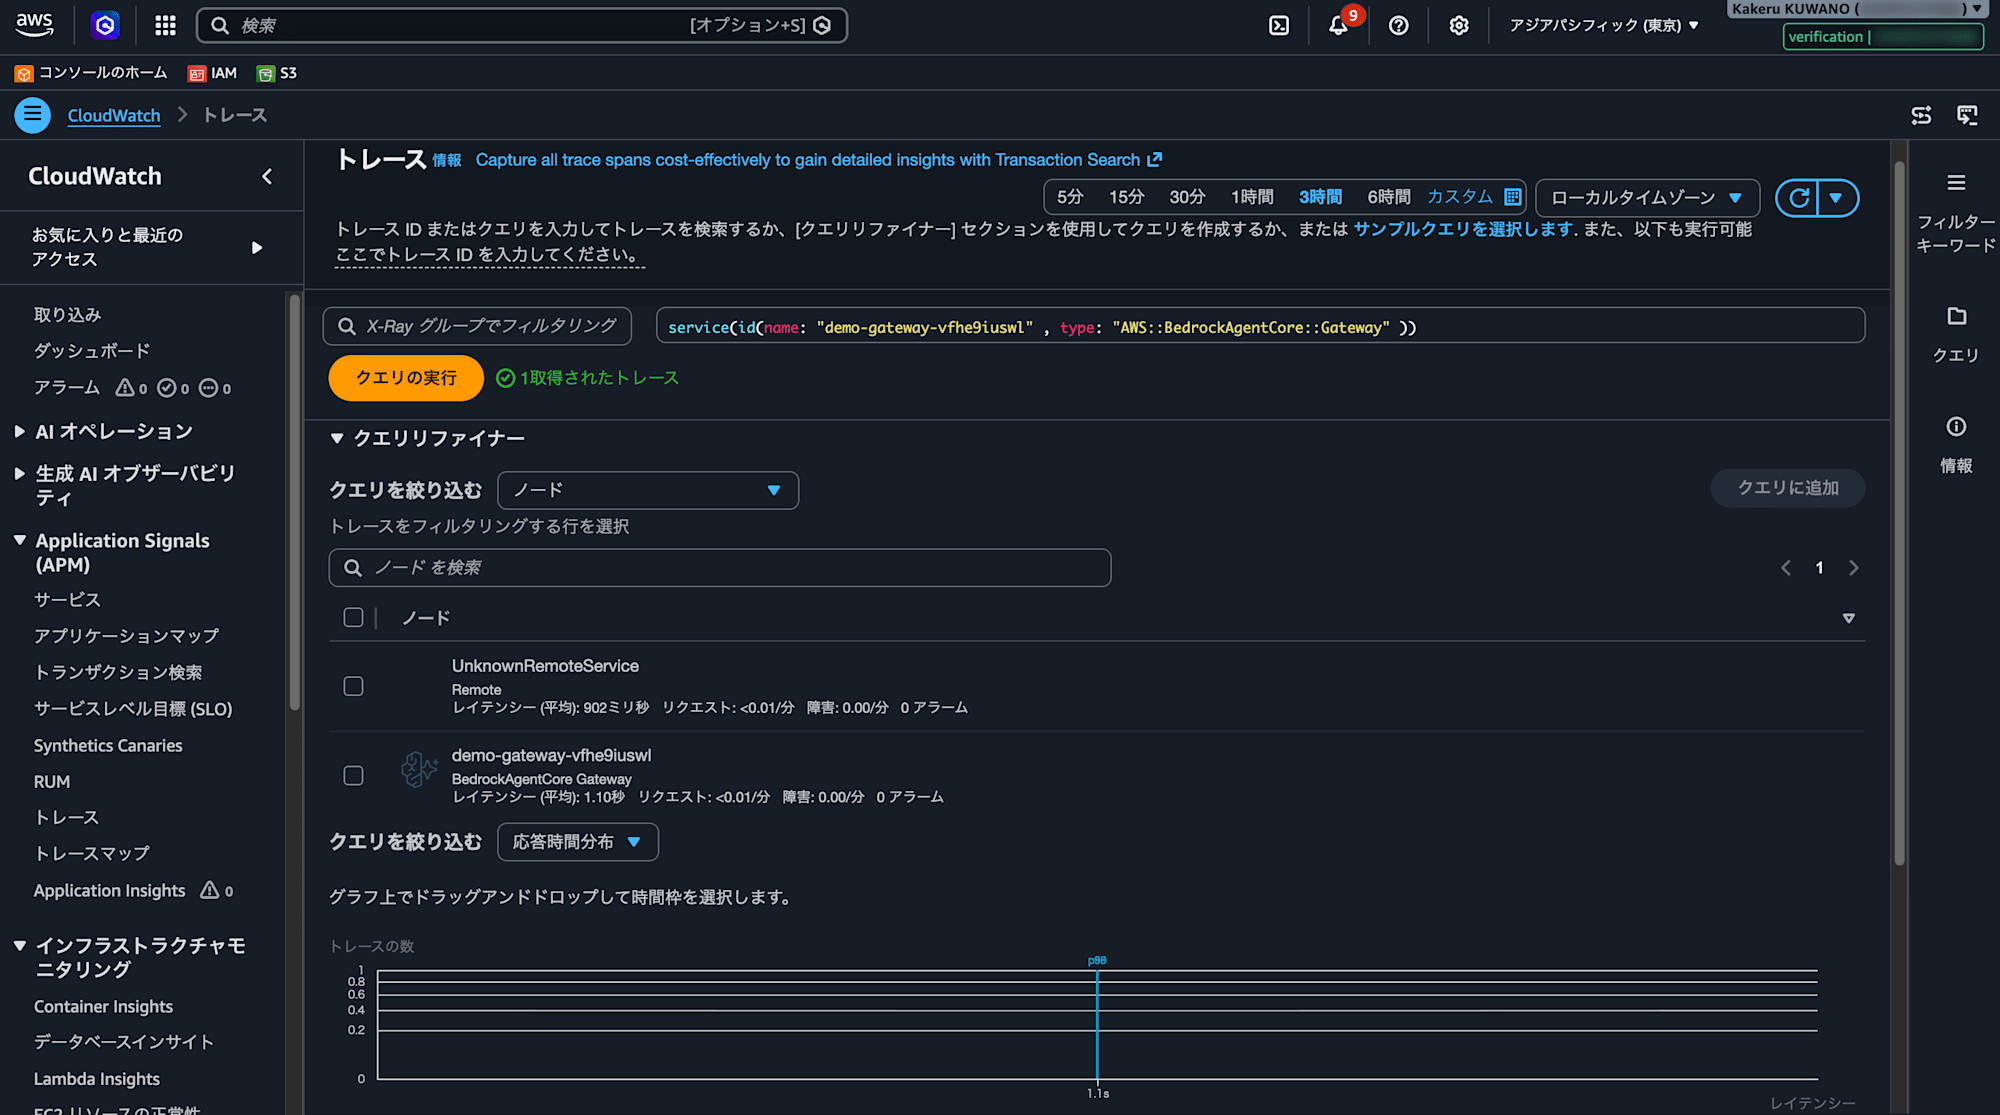Collapse the Application Signals (APM) section
2000x1115 pixels.
[19, 540]
